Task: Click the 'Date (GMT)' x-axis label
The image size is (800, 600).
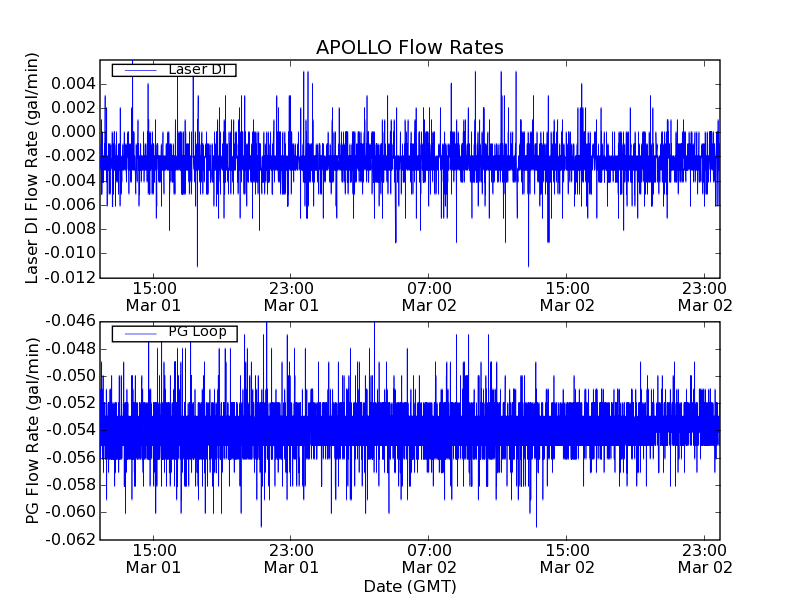Action: coord(410,586)
